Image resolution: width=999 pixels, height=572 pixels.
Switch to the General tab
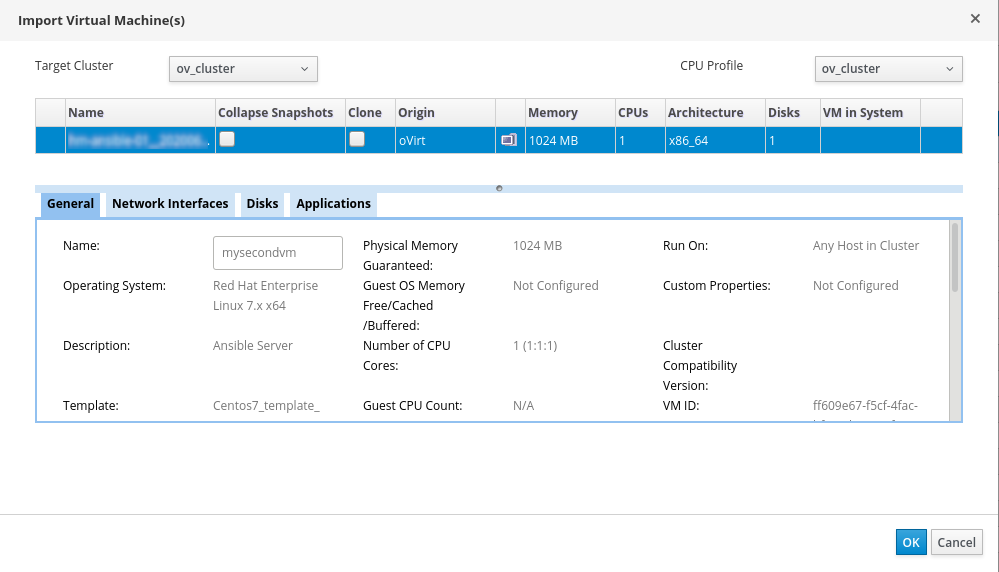coord(70,204)
